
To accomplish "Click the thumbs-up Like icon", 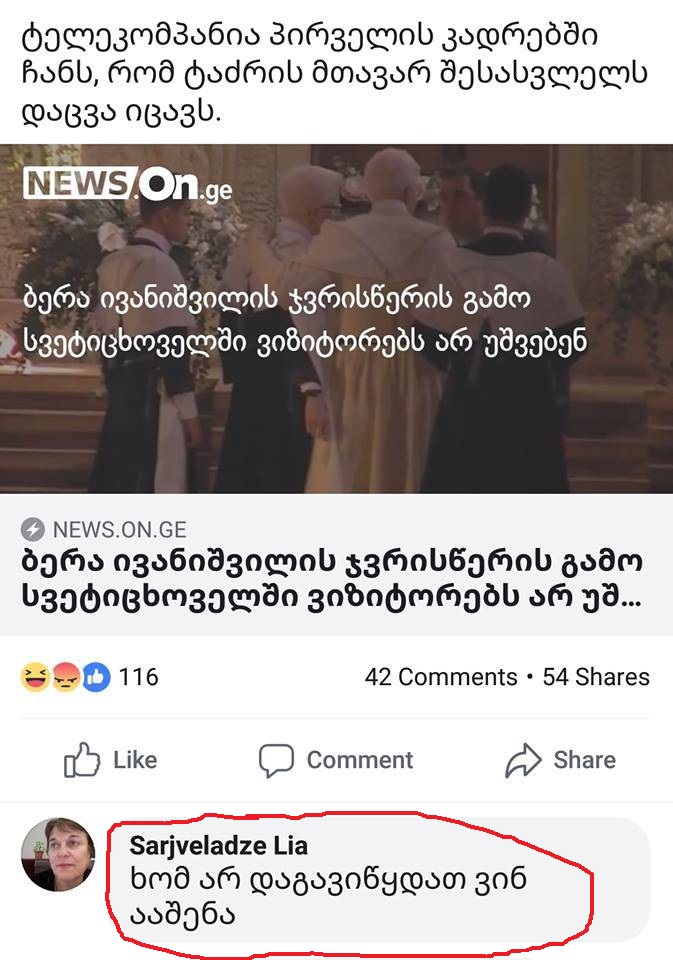I will pos(82,760).
